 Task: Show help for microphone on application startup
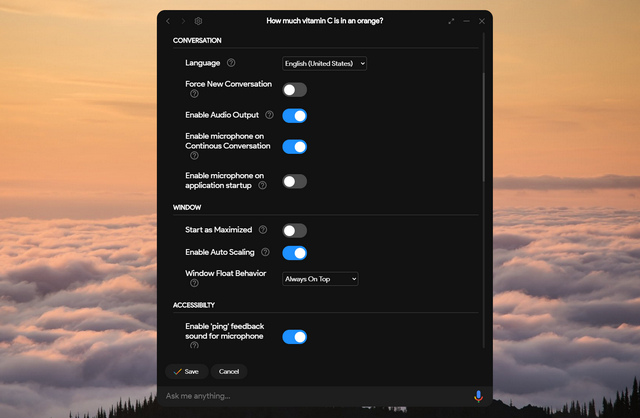click(262, 185)
